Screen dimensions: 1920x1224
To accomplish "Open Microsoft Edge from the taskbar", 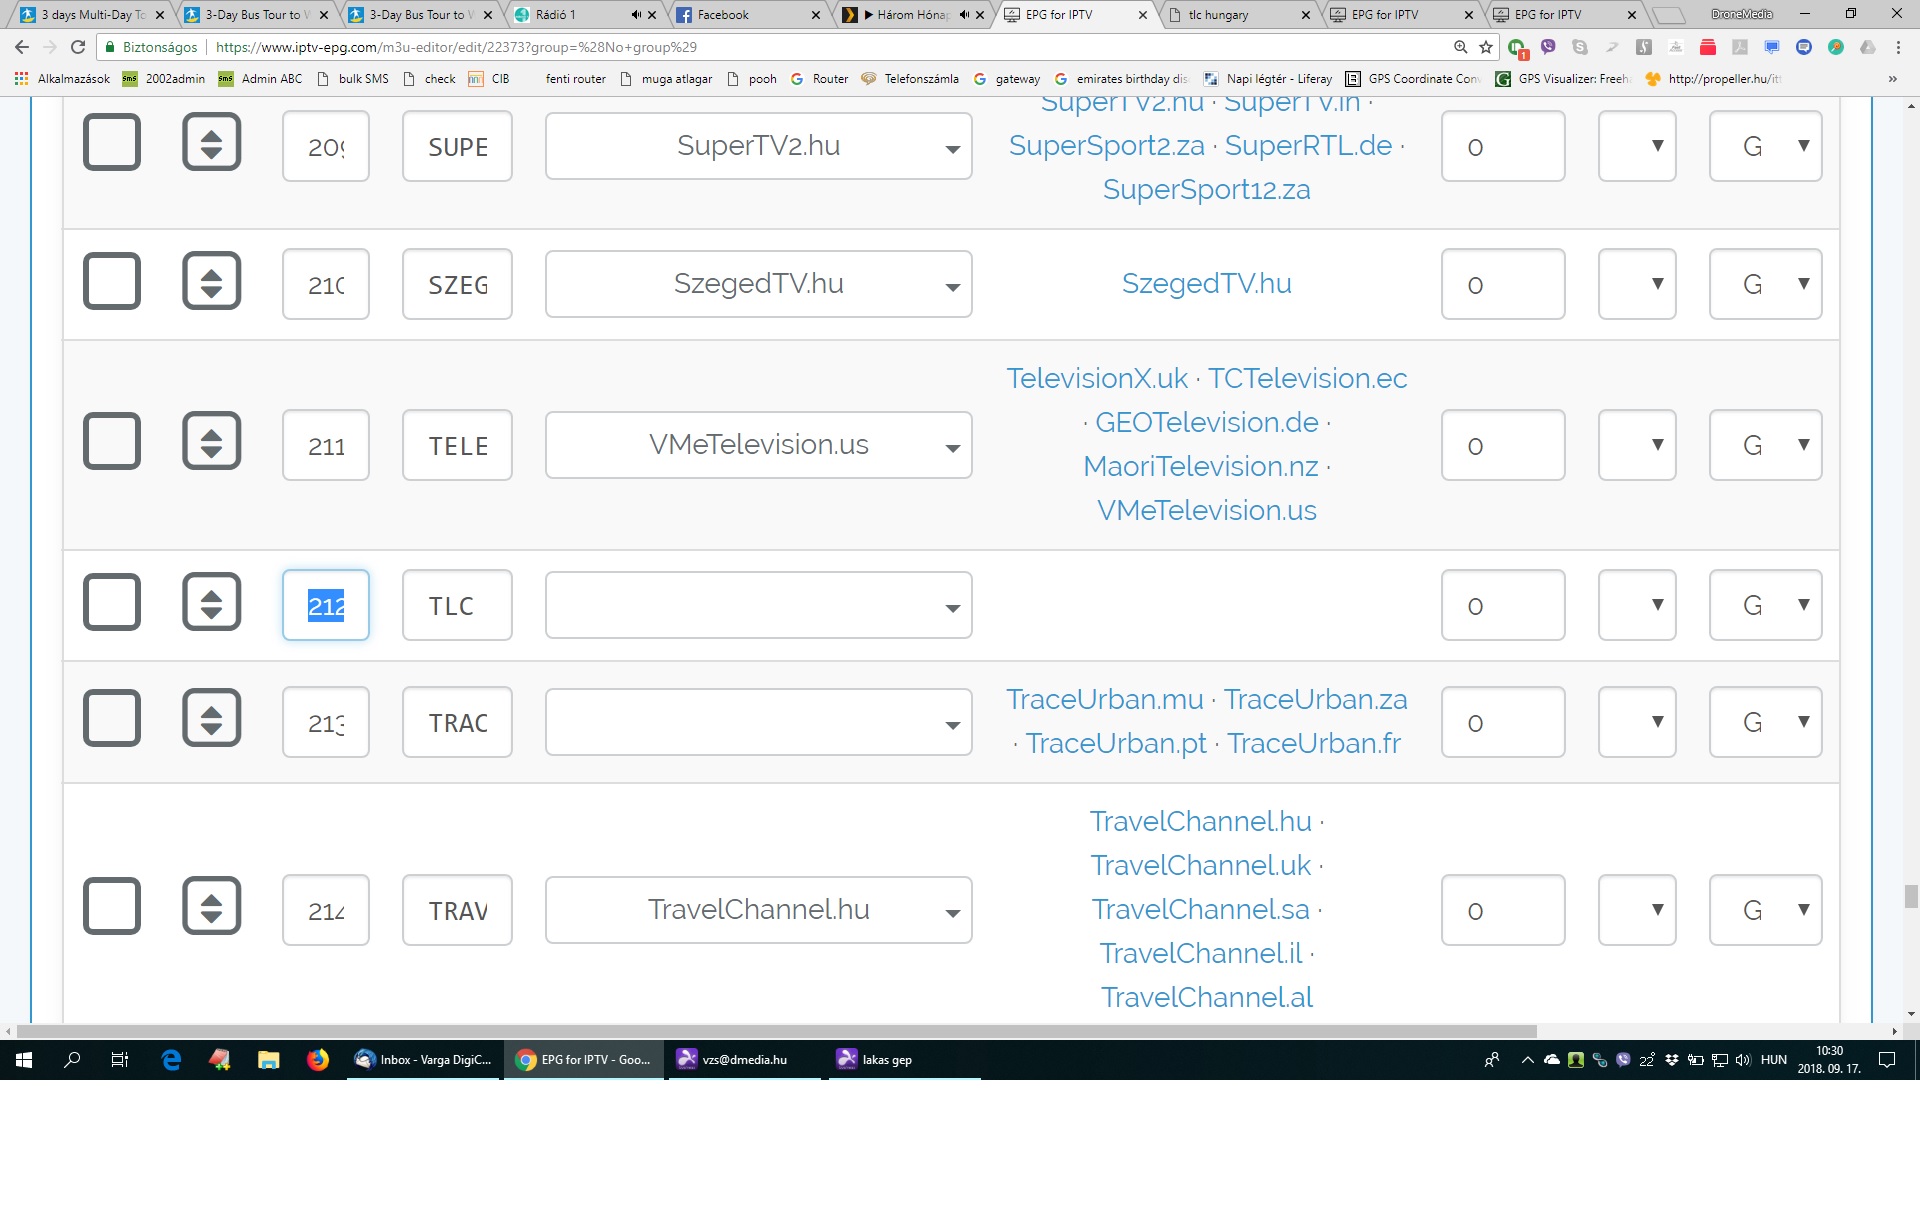I will click(x=171, y=1060).
